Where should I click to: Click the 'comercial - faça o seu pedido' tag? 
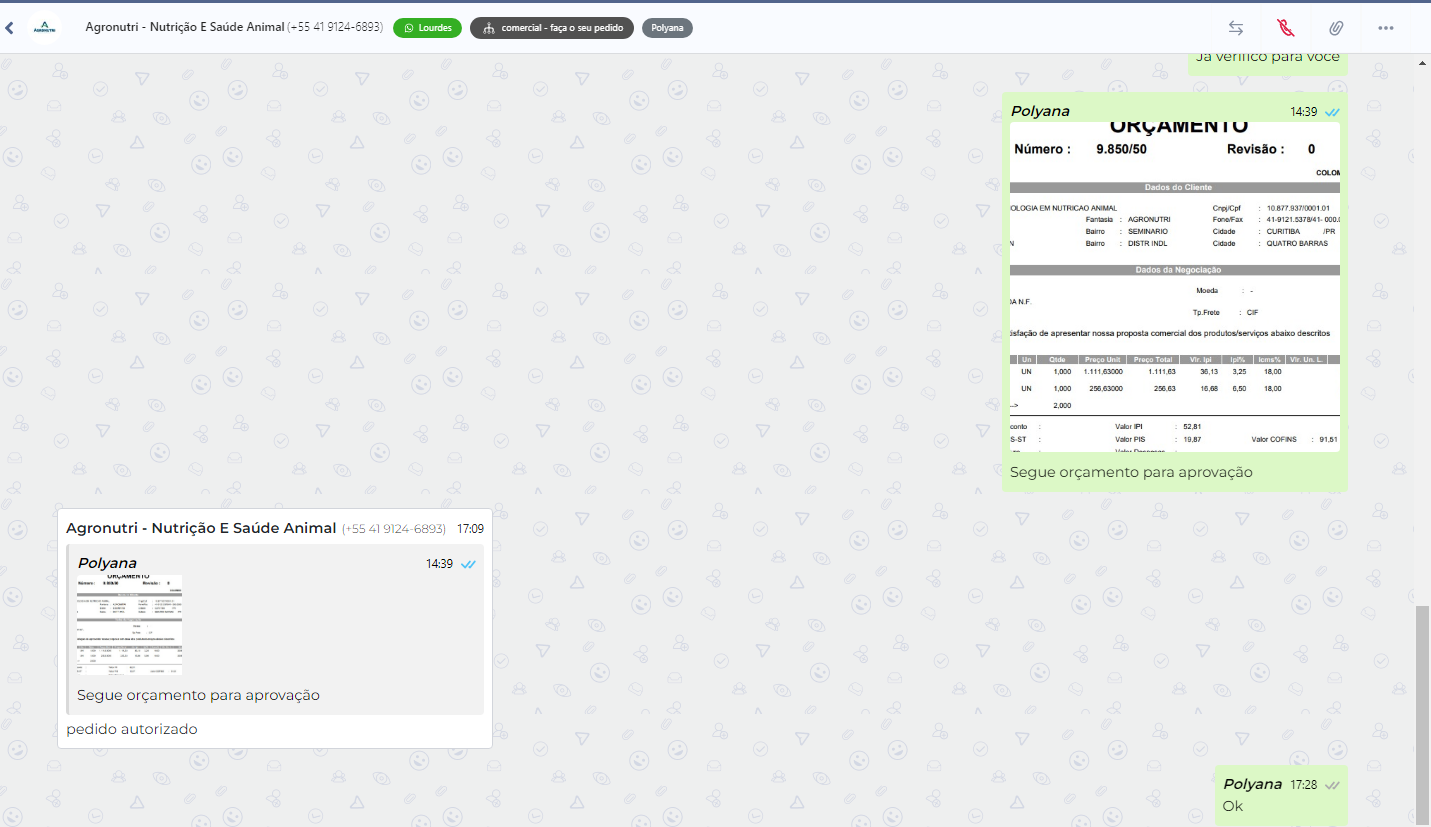coord(551,28)
